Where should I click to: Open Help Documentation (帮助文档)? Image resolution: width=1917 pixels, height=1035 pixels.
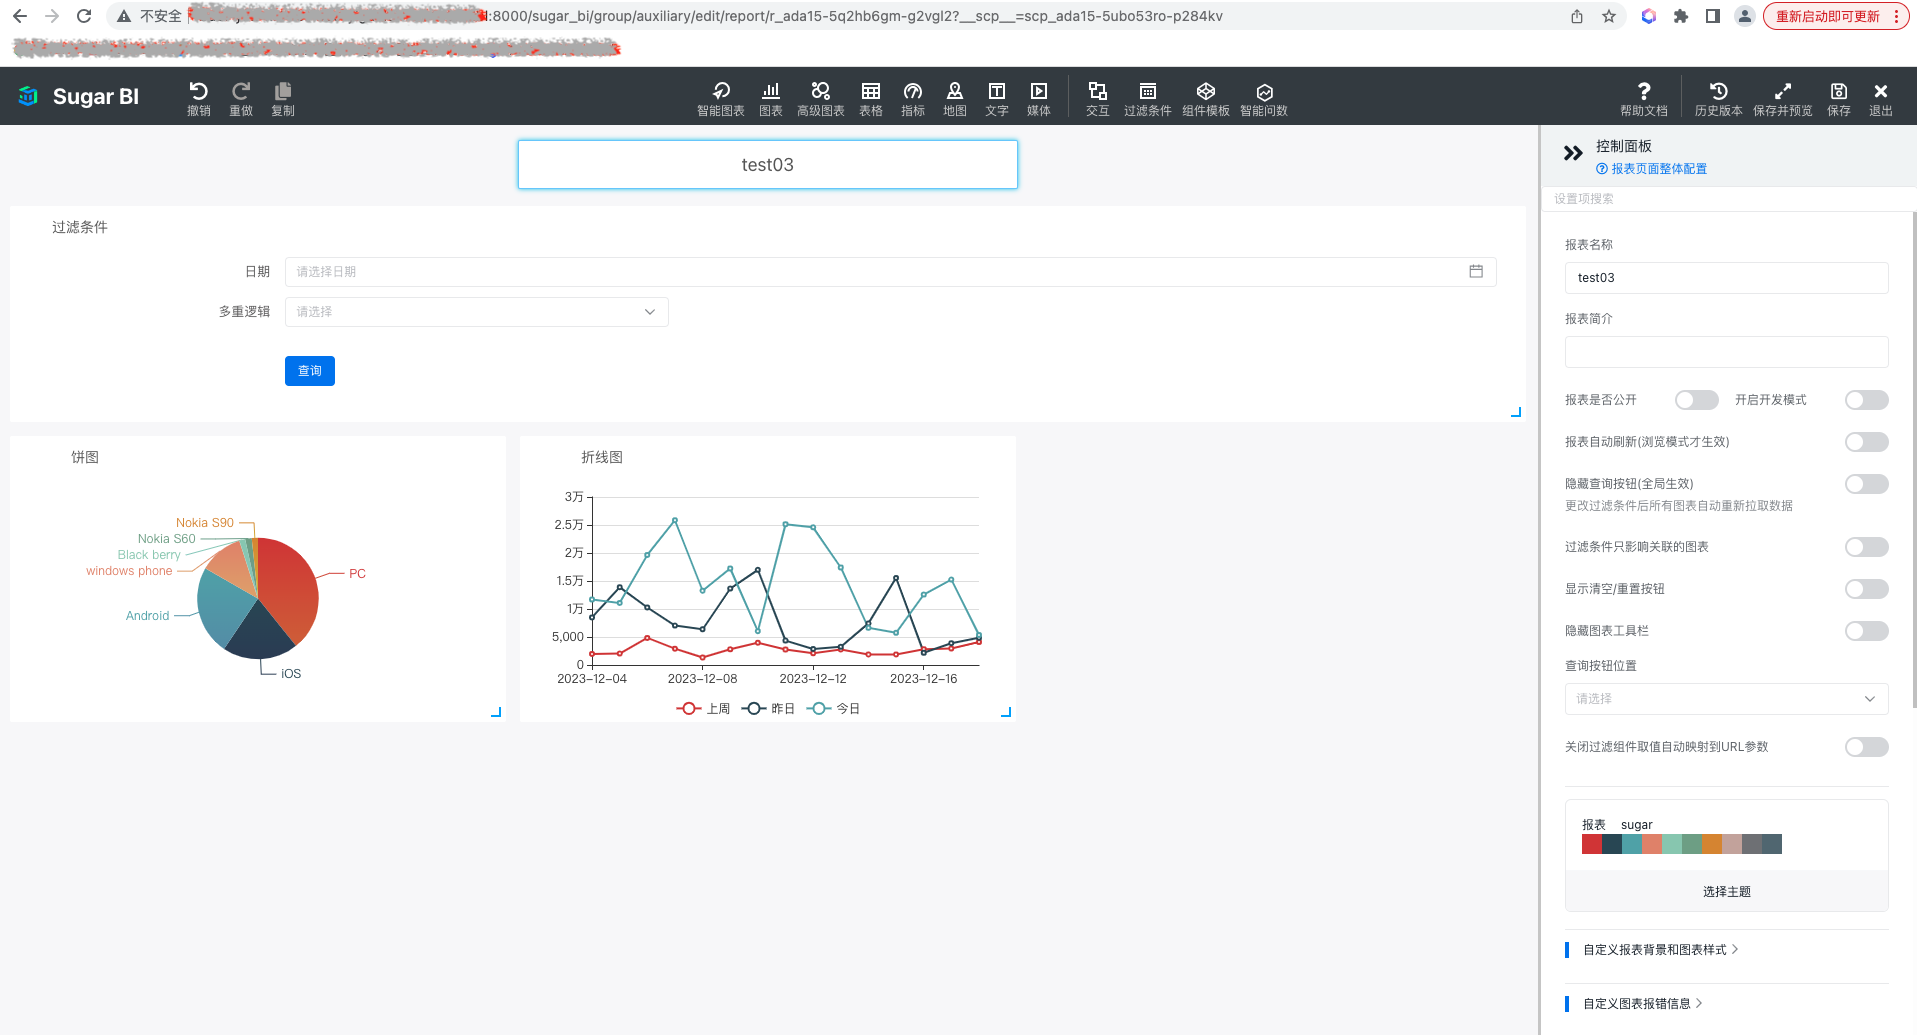(x=1644, y=98)
